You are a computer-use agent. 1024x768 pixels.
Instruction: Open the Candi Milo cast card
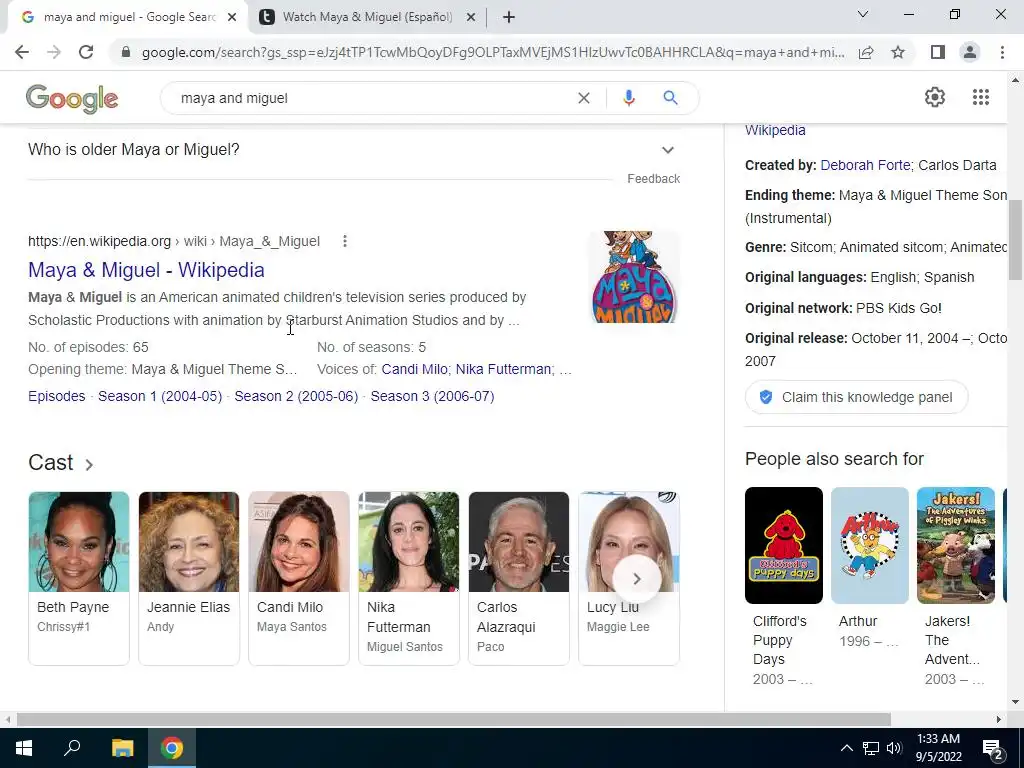click(298, 578)
